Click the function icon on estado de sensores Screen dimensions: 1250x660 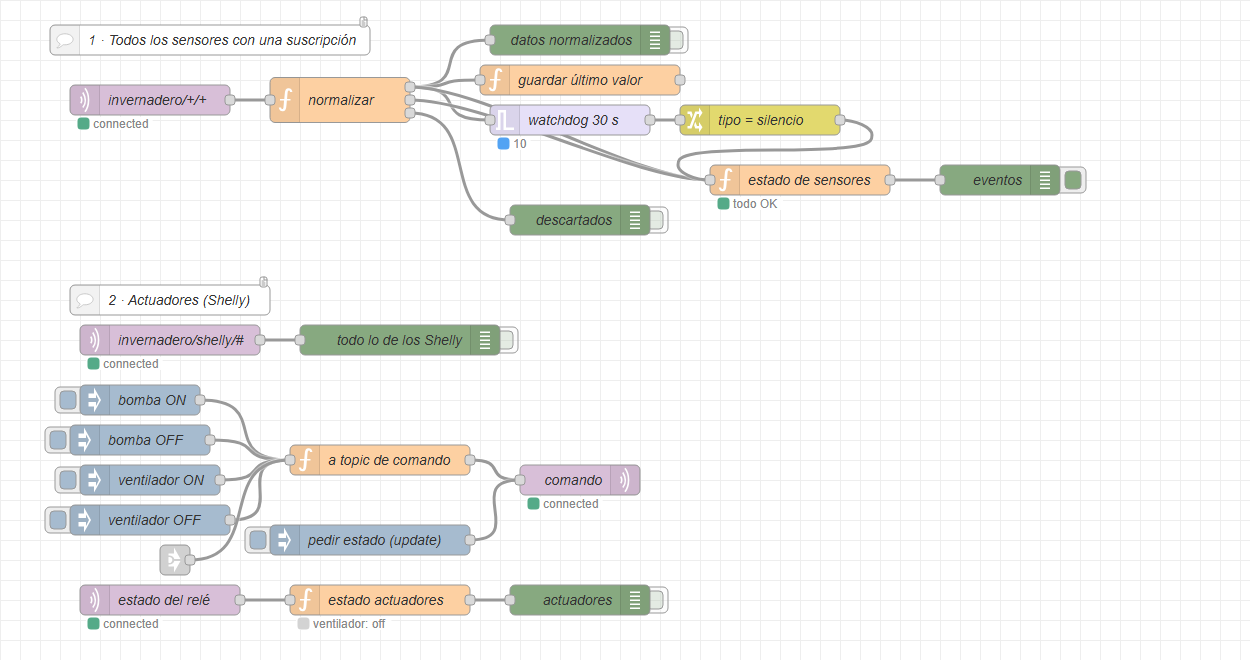725,180
